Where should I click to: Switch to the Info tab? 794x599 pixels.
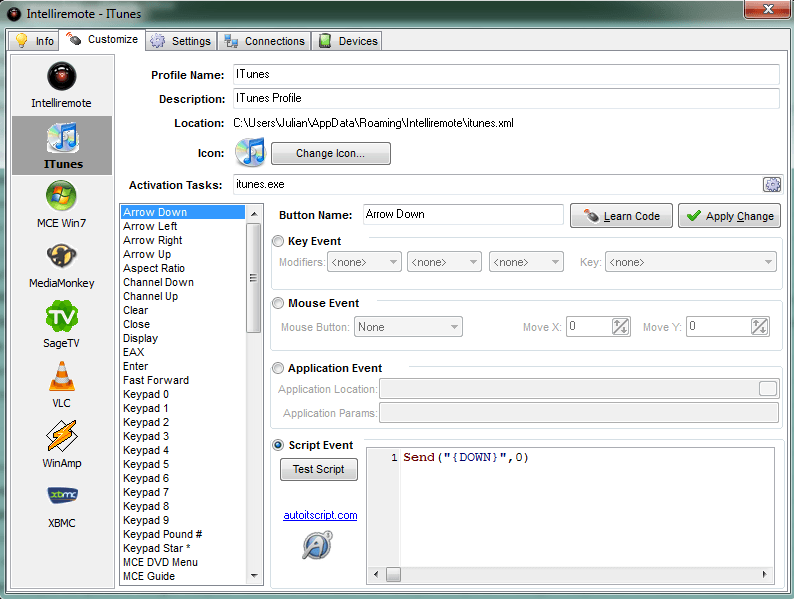tap(34, 41)
